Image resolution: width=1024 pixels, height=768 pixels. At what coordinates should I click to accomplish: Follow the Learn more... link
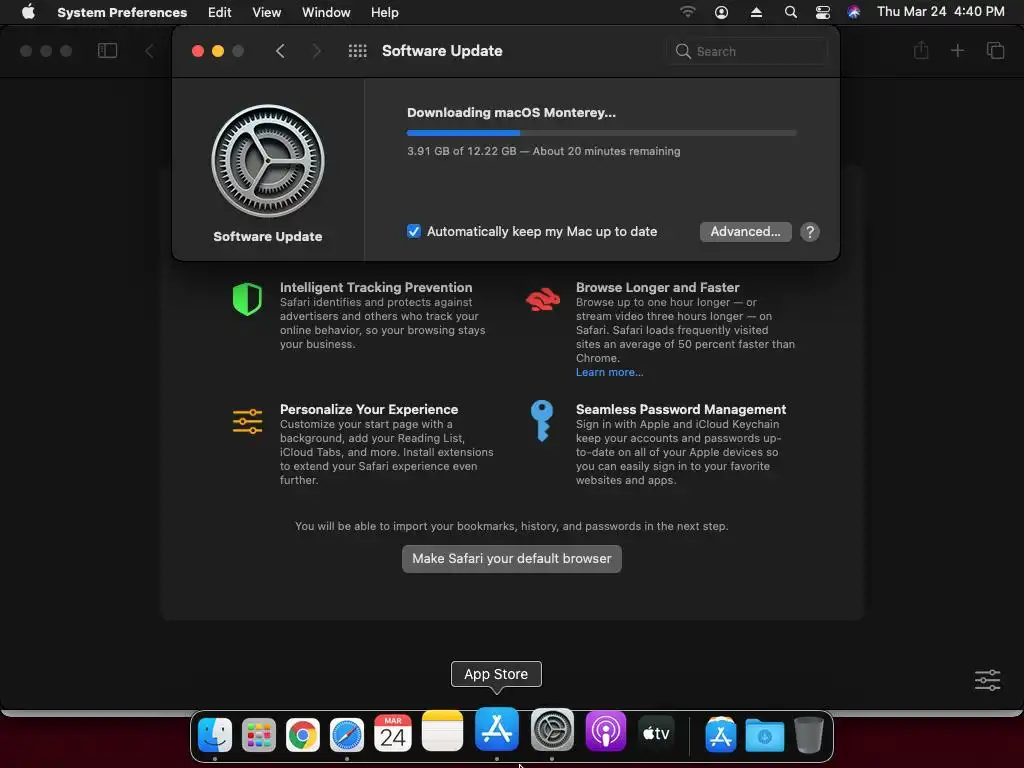(609, 372)
